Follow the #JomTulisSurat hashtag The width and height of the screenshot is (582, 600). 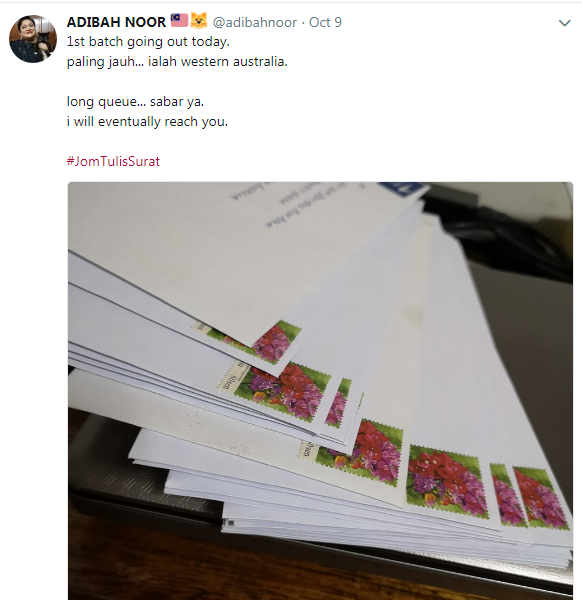coord(113,161)
